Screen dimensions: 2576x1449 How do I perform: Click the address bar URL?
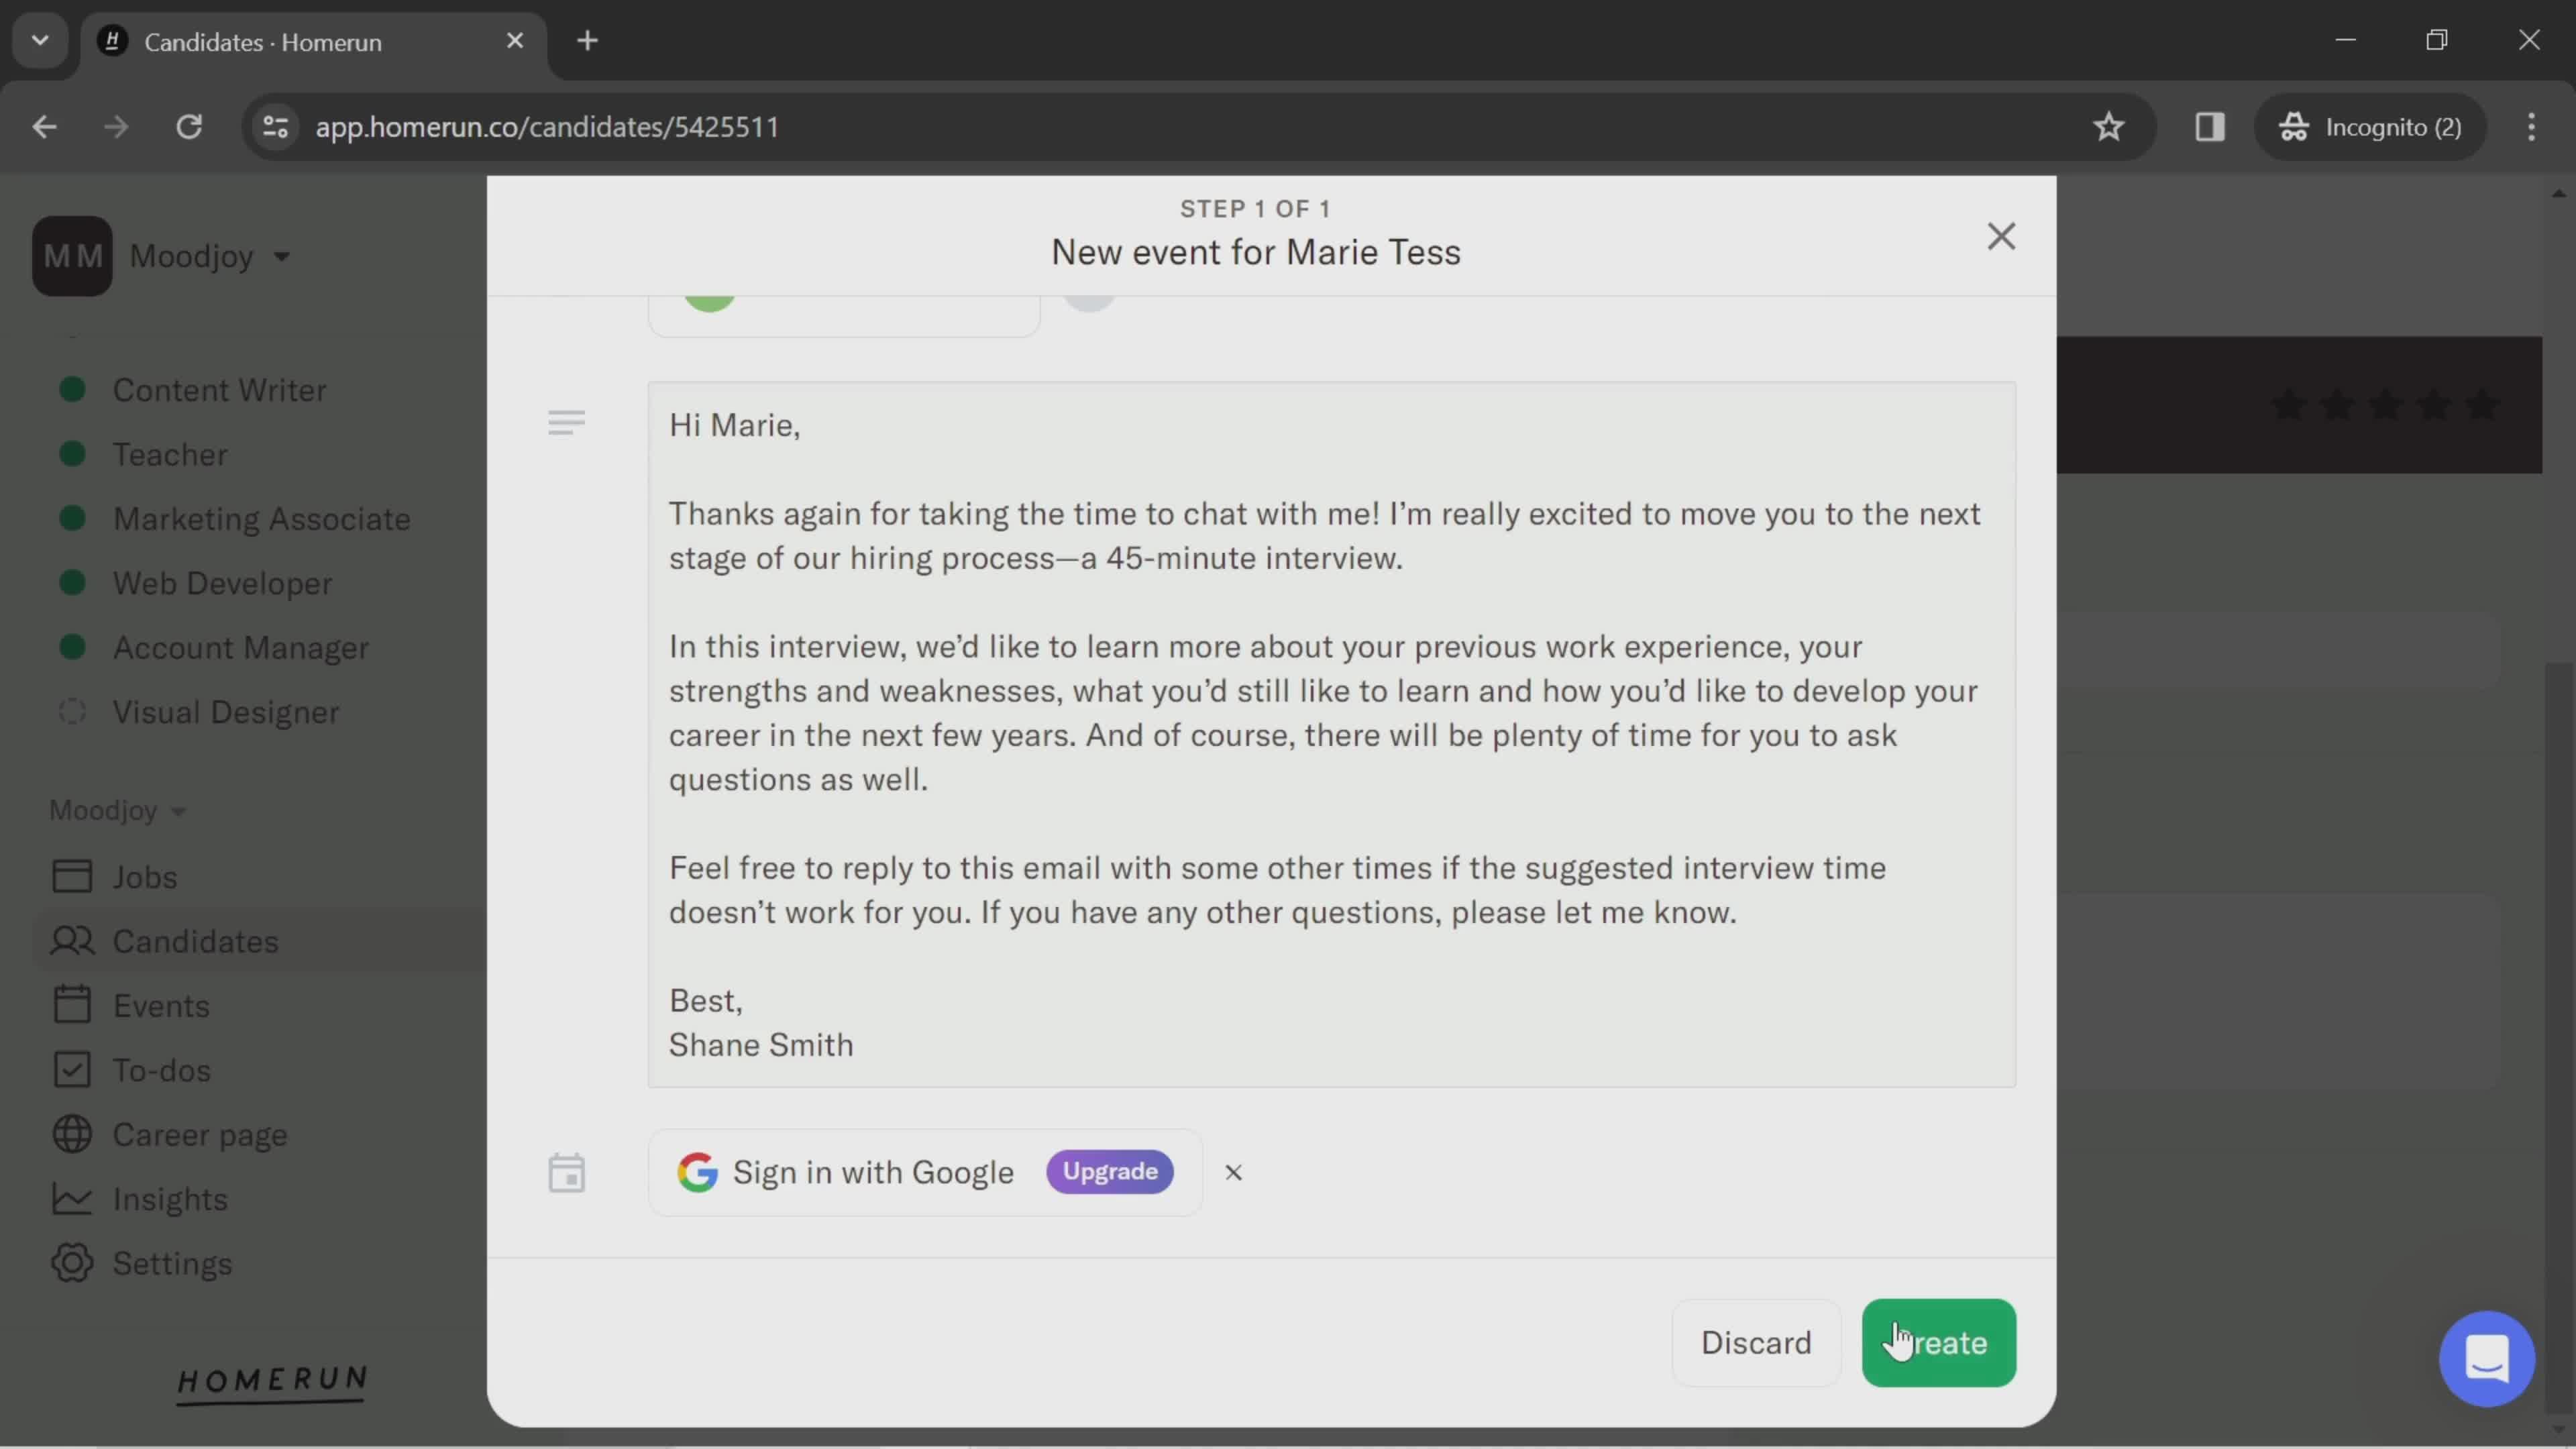coord(547,127)
